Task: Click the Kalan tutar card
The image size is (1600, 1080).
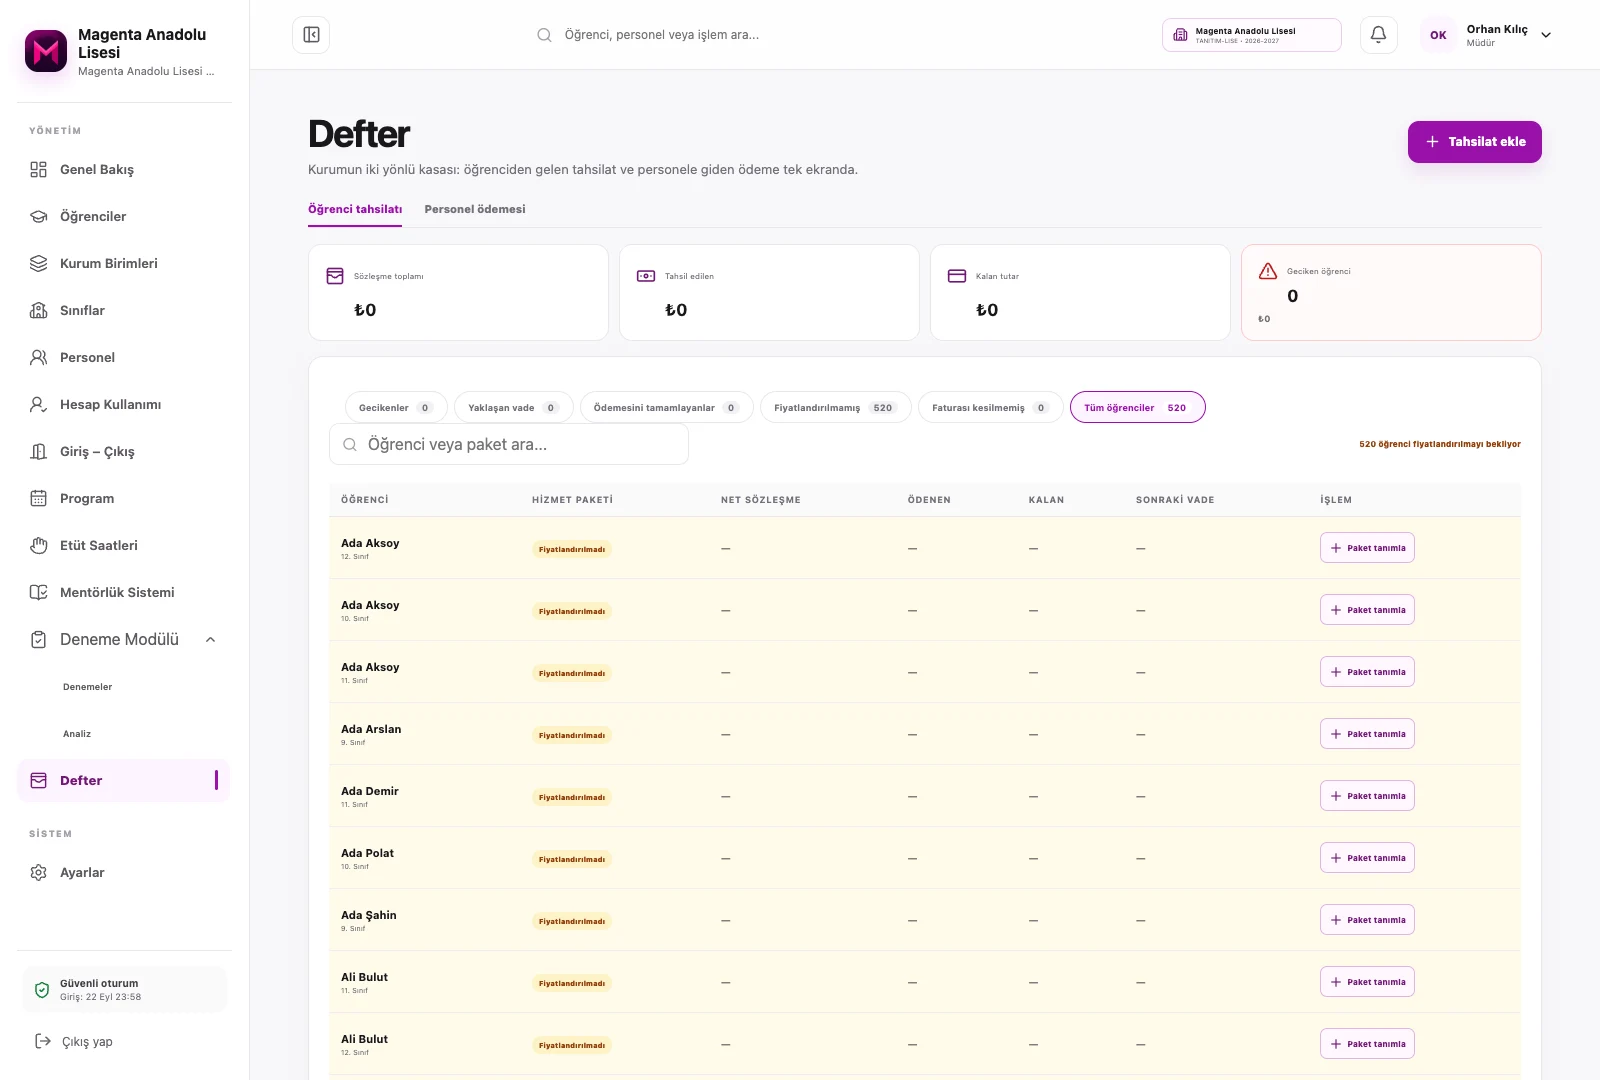Action: (x=1080, y=293)
